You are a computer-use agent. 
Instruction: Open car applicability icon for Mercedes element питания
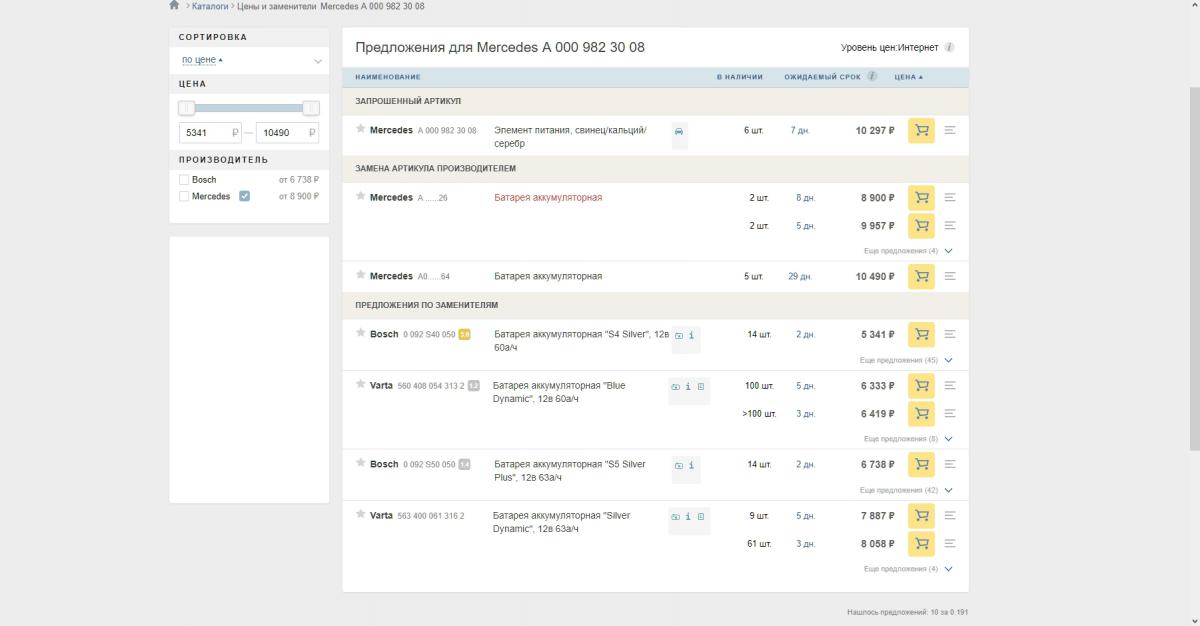point(679,132)
